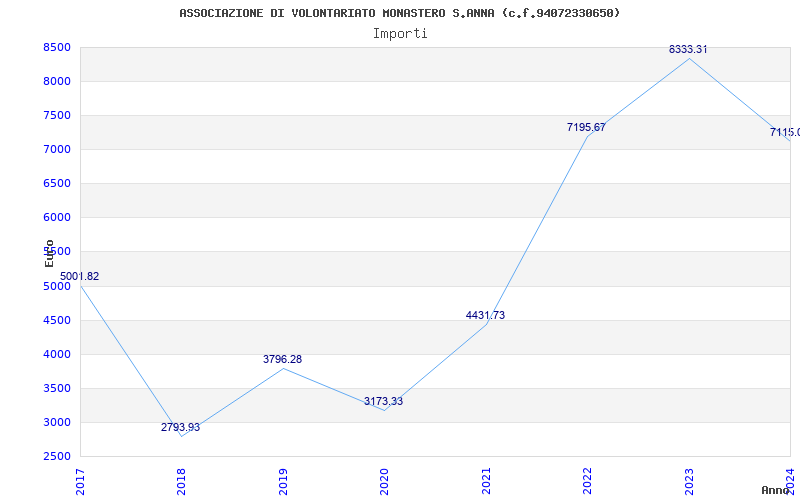Click the 3000 y-axis value
800x500 pixels.
[57, 422]
